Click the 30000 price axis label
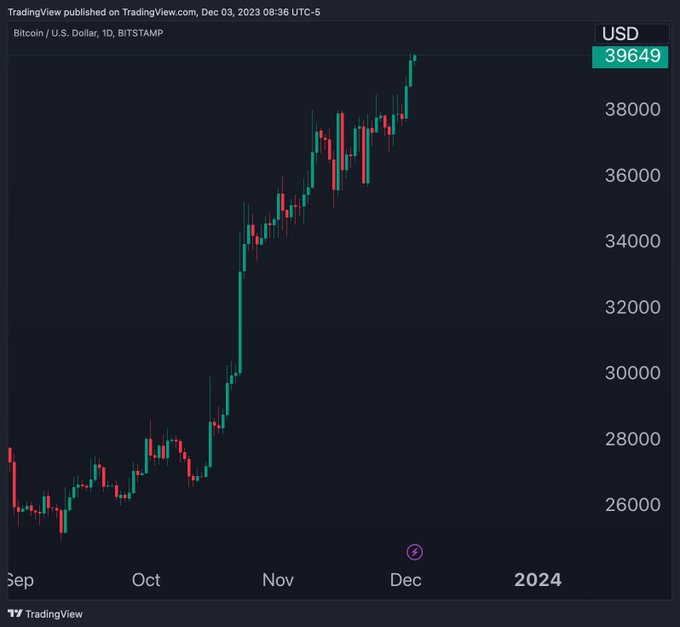Screen dimensions: 680x627 click(x=632, y=373)
